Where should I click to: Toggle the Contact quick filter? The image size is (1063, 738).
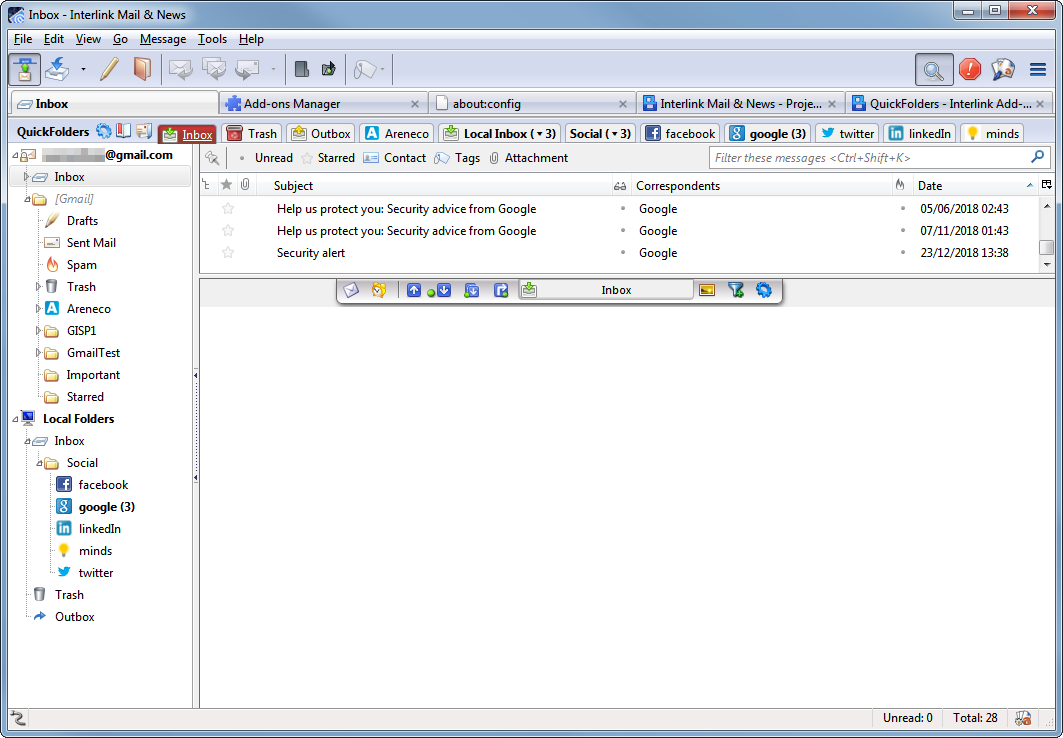pyautogui.click(x=394, y=158)
